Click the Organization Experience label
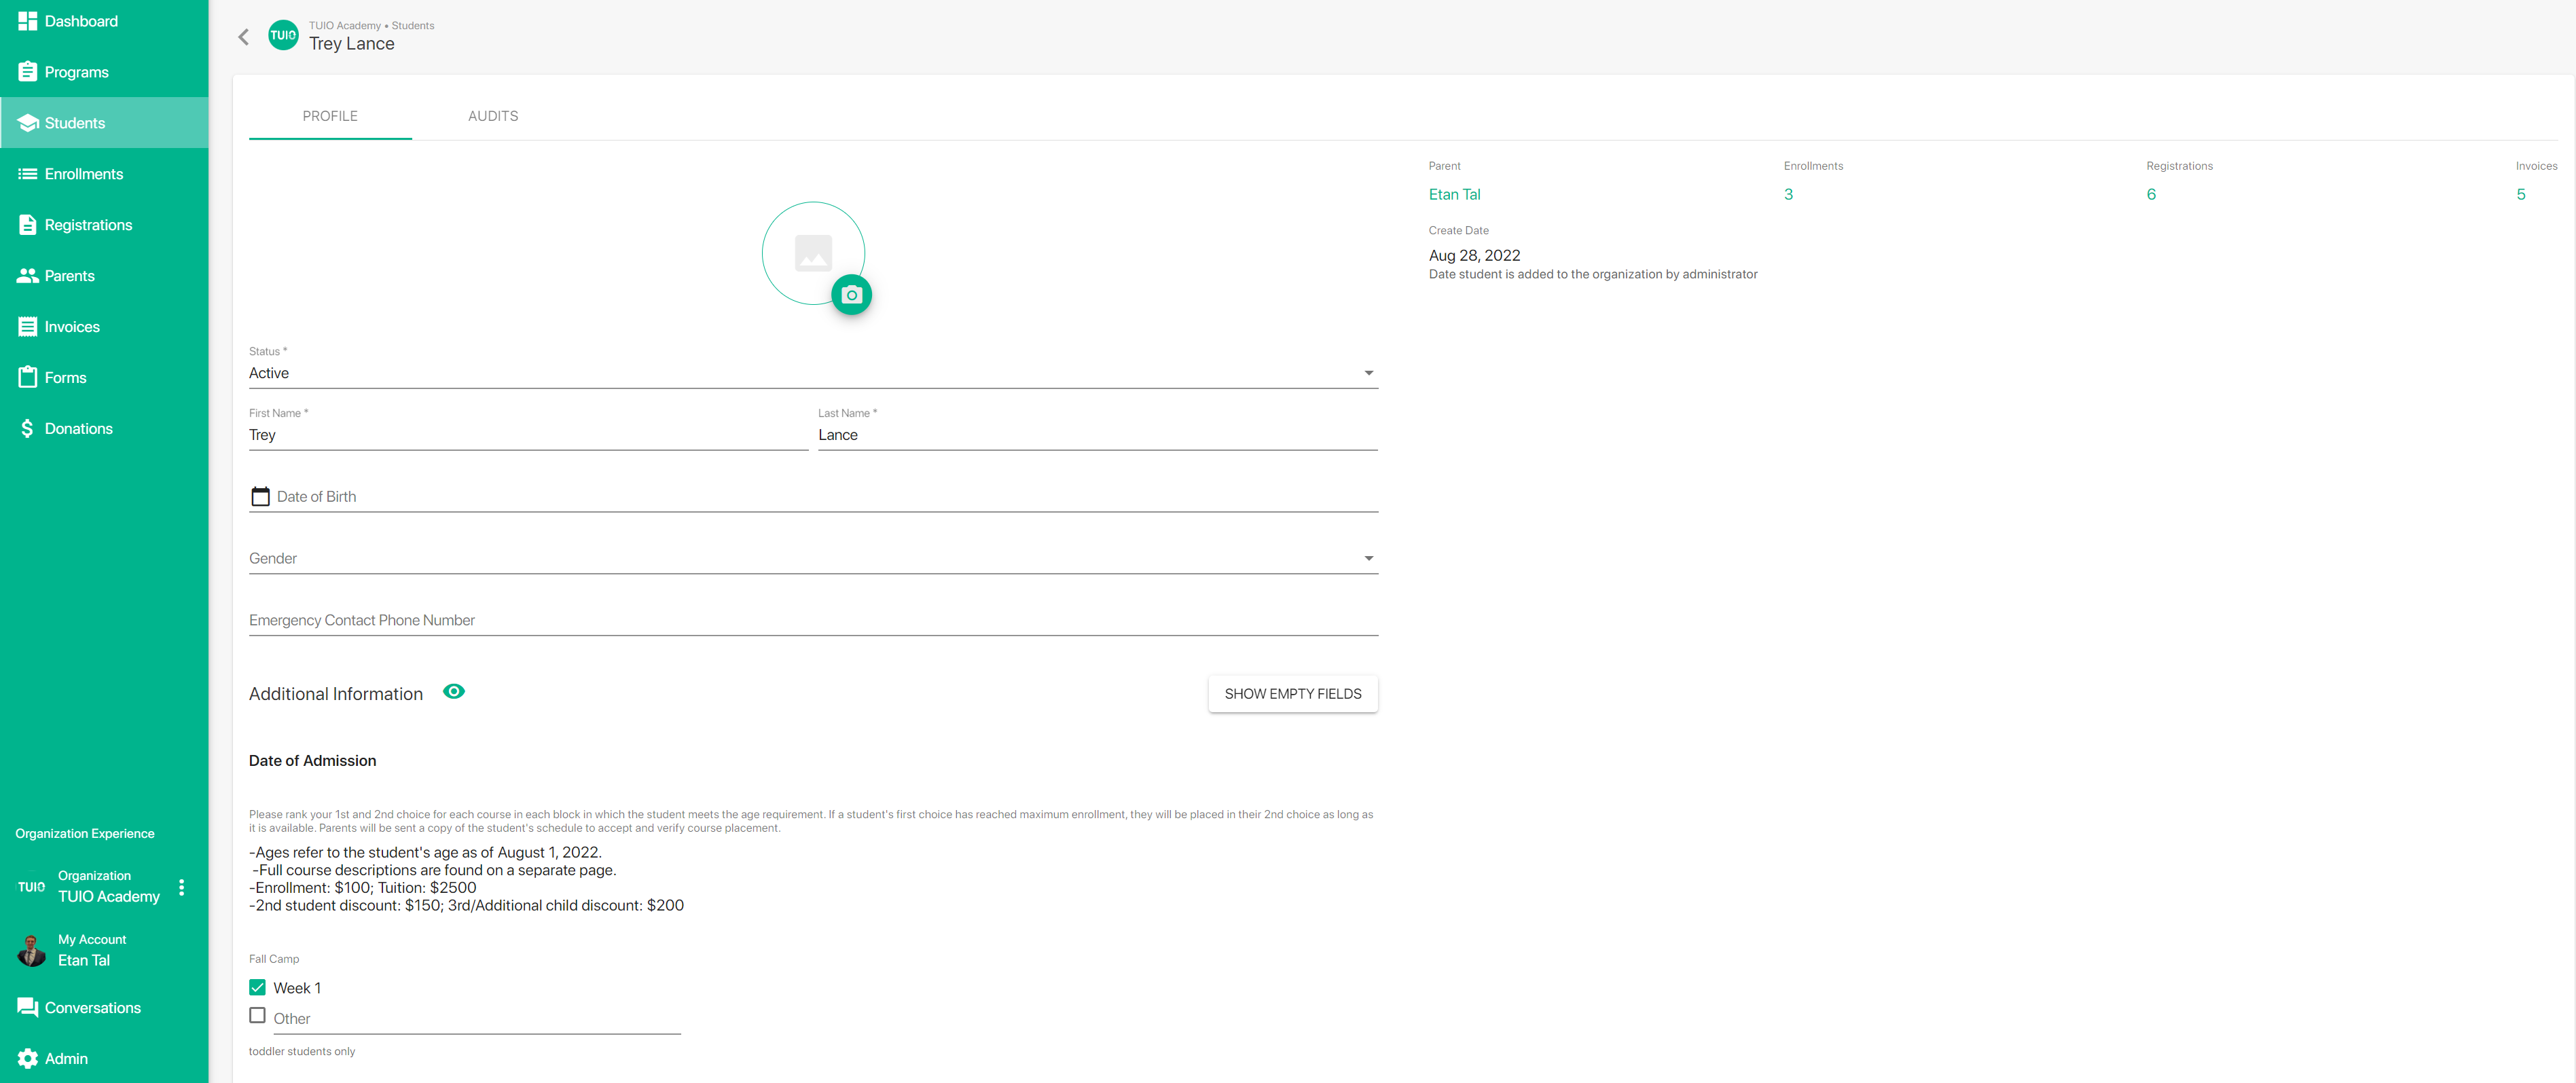 pyautogui.click(x=85, y=833)
